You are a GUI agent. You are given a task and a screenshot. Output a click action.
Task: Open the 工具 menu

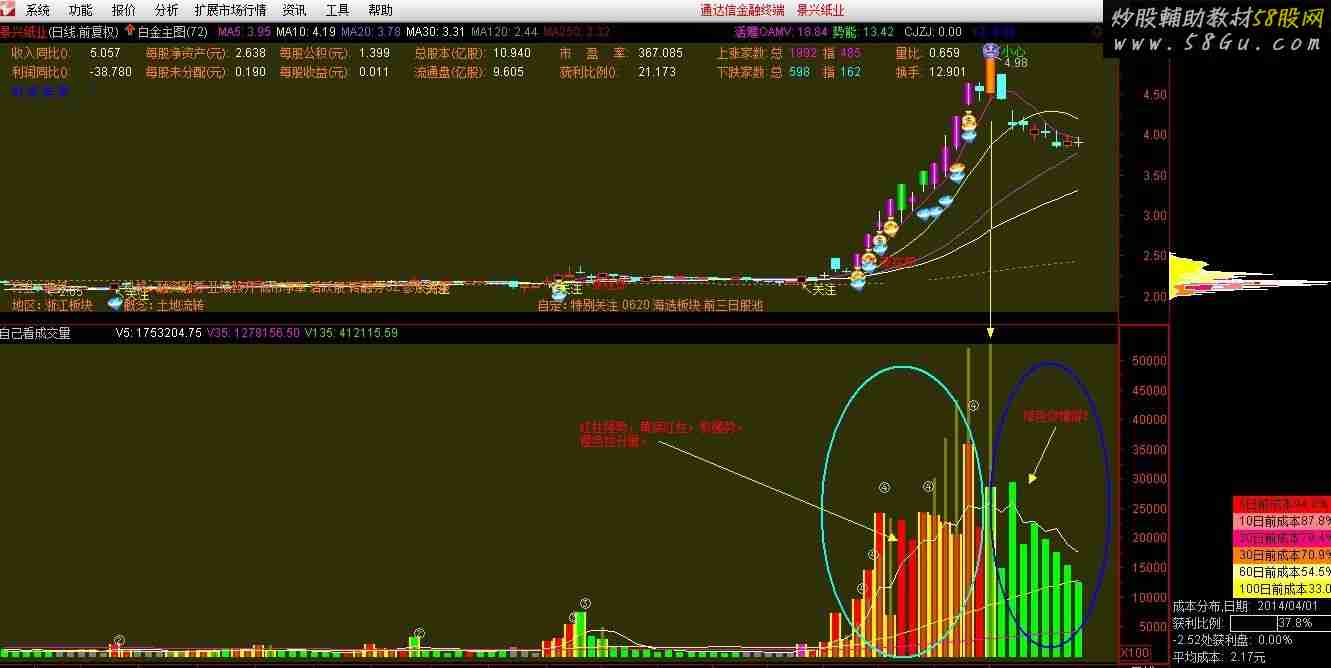[x=337, y=10]
